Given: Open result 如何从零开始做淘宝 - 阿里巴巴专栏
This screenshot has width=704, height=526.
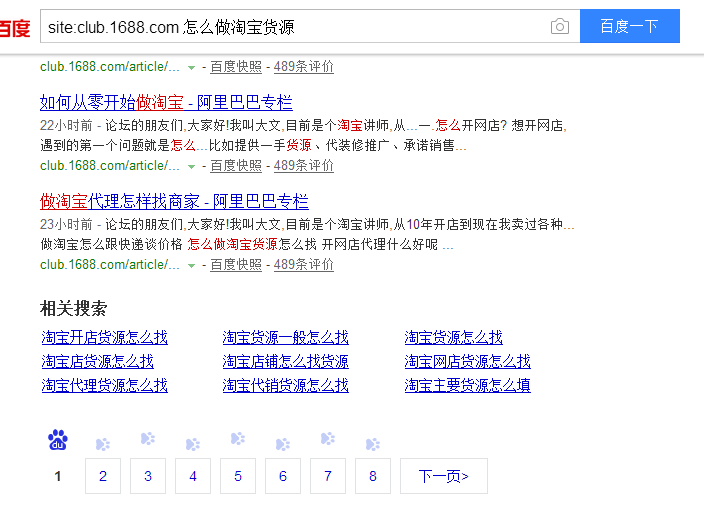Looking at the screenshot, I should point(166,102).
